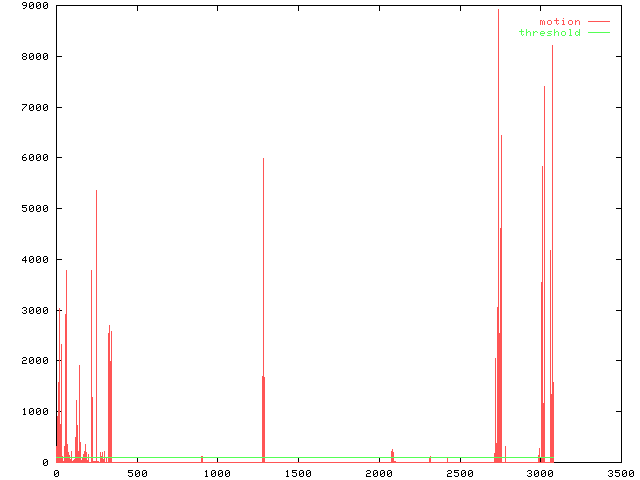The image size is (640, 480).
Task: Click the "motion" legend label
Action: pyautogui.click(x=559, y=21)
